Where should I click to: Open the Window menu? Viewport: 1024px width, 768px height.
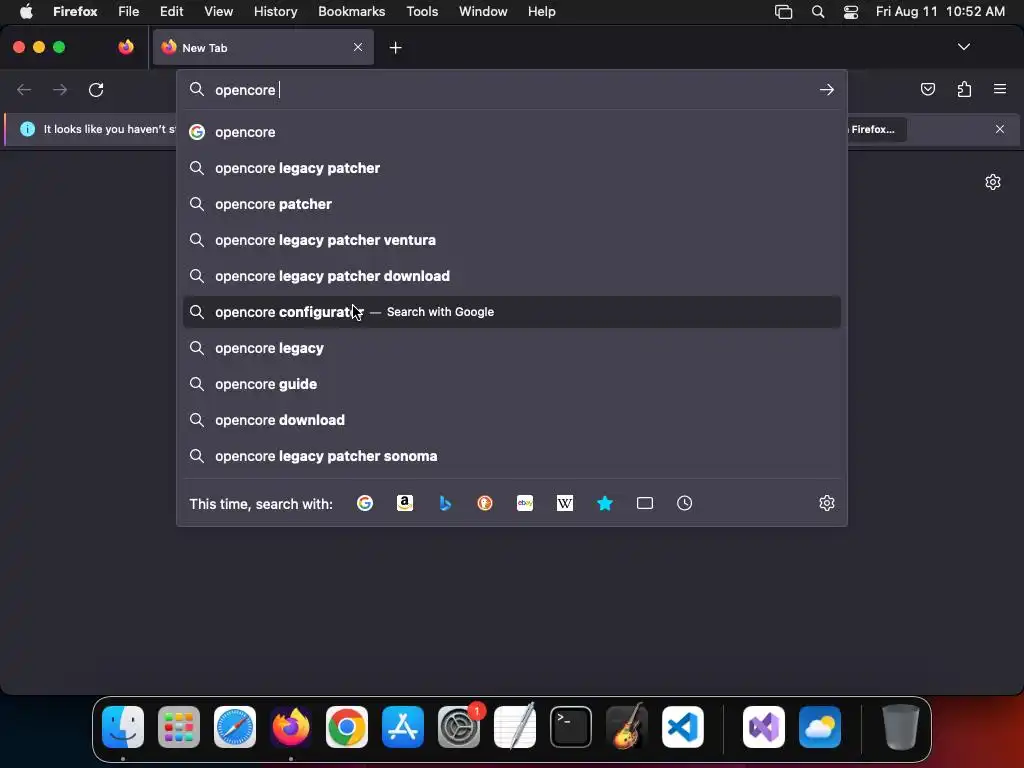point(483,11)
